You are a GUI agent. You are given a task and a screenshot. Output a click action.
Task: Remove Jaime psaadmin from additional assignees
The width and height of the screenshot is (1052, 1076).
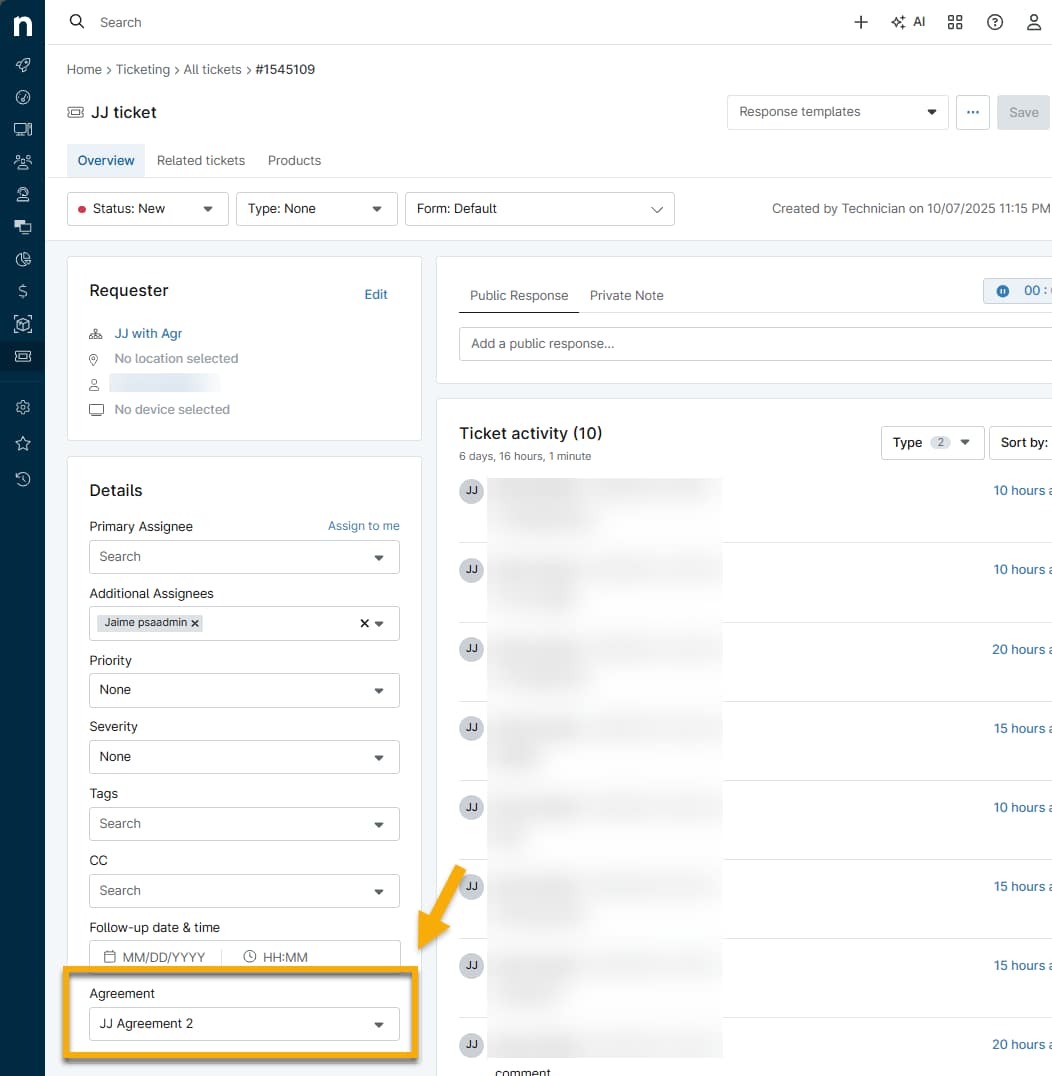tap(195, 623)
